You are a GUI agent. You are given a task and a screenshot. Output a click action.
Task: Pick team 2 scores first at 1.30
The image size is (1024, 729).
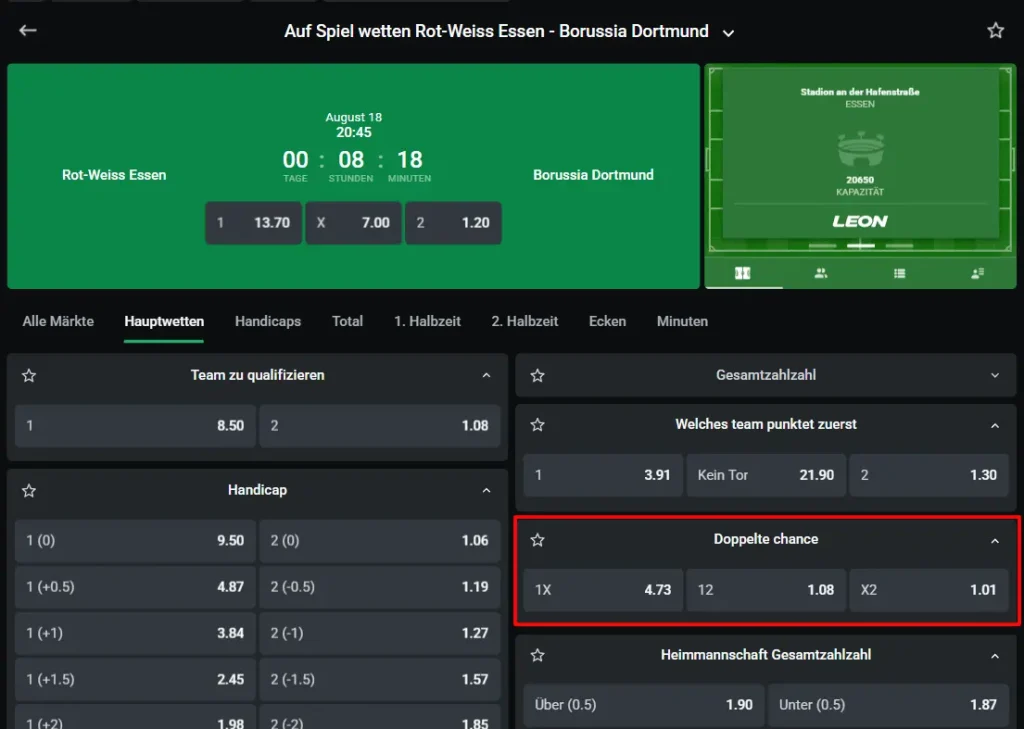click(x=929, y=475)
